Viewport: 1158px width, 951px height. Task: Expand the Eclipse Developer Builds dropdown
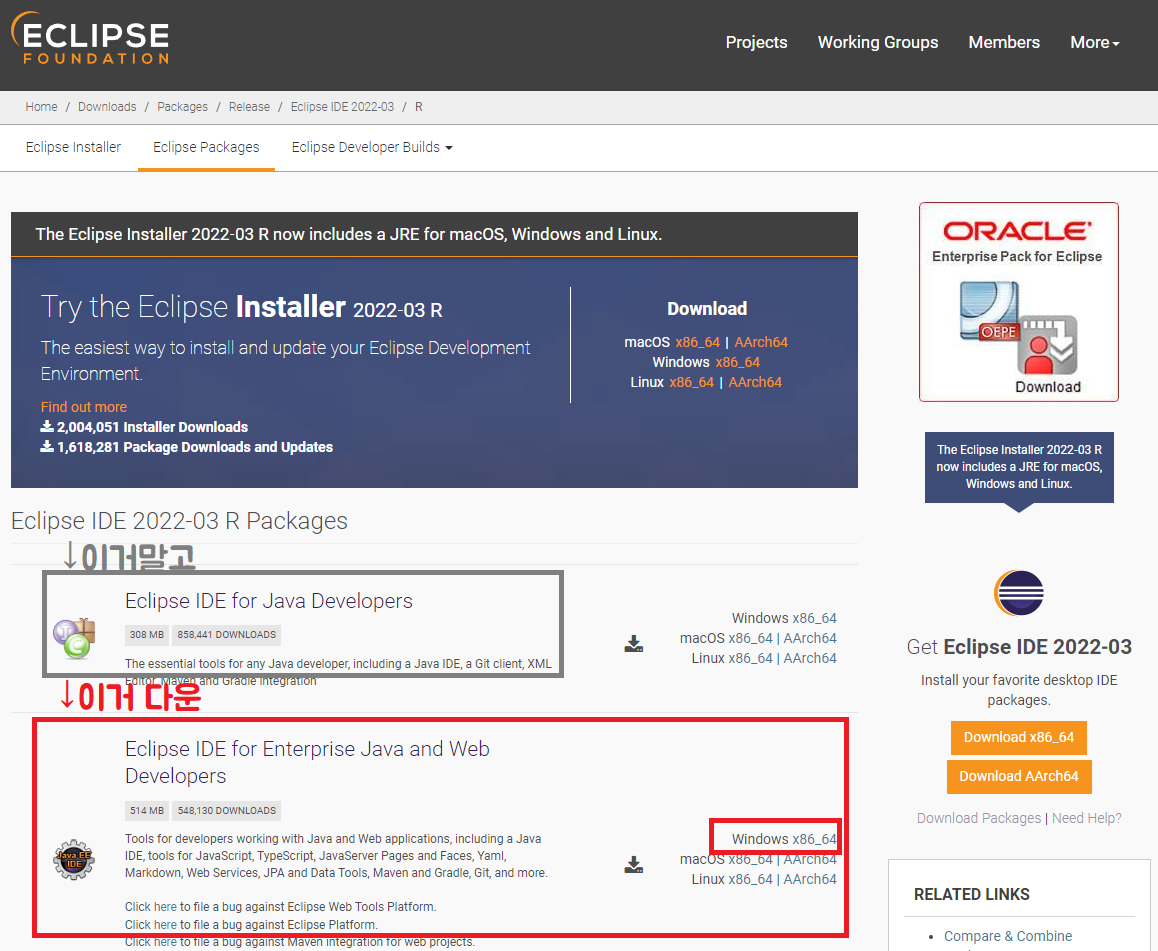[371, 147]
